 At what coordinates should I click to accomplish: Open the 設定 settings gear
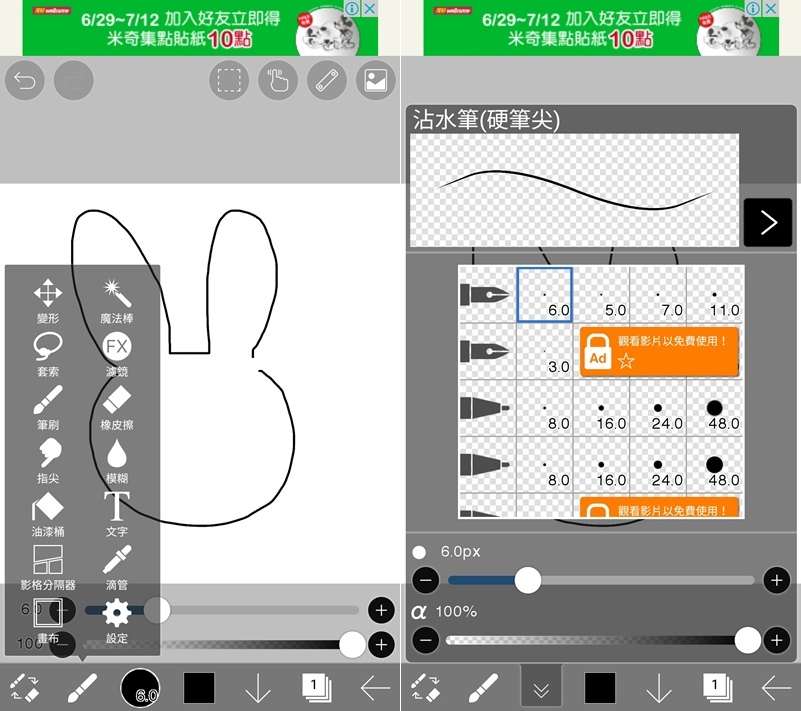[117, 621]
